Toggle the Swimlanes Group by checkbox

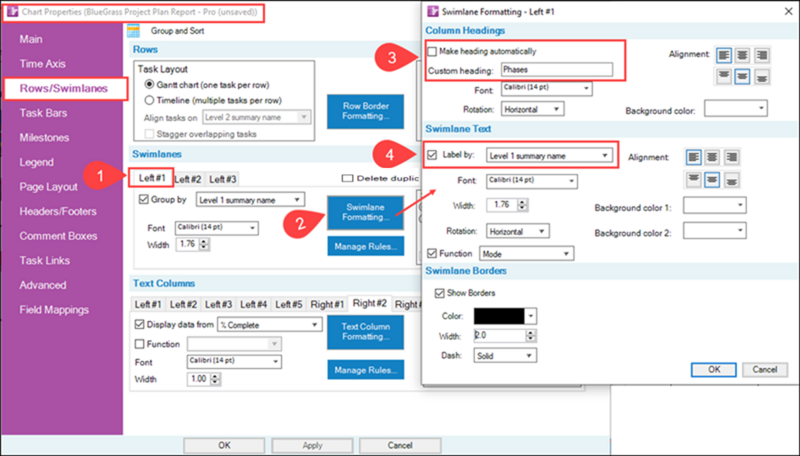(x=143, y=199)
